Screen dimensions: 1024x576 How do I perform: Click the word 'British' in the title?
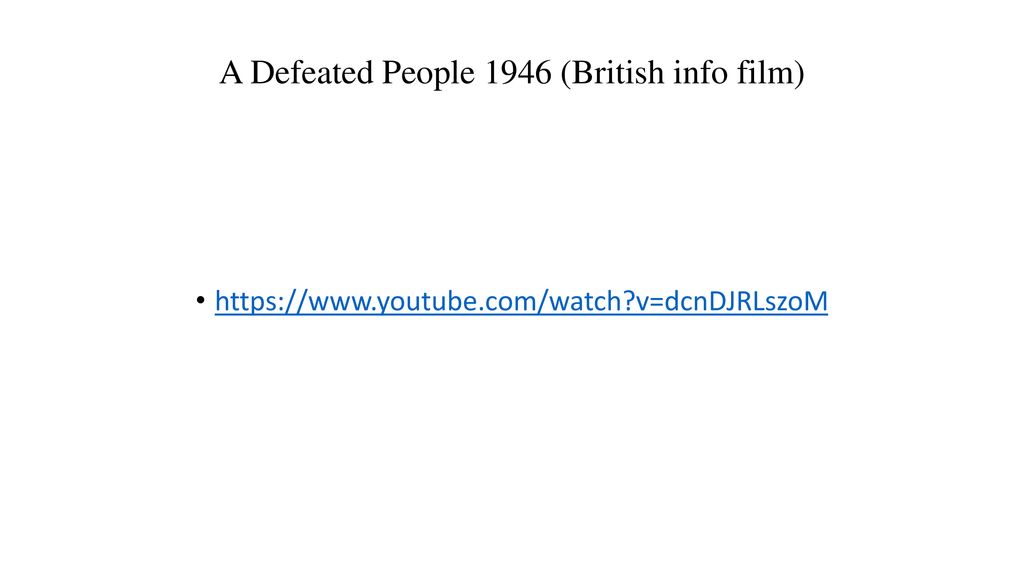618,72
